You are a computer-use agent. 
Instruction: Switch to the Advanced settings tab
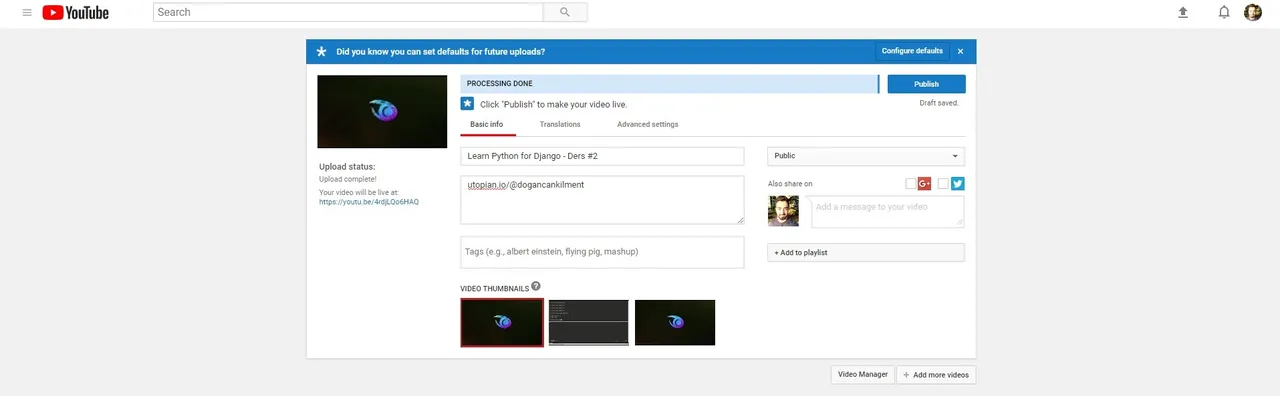(648, 124)
